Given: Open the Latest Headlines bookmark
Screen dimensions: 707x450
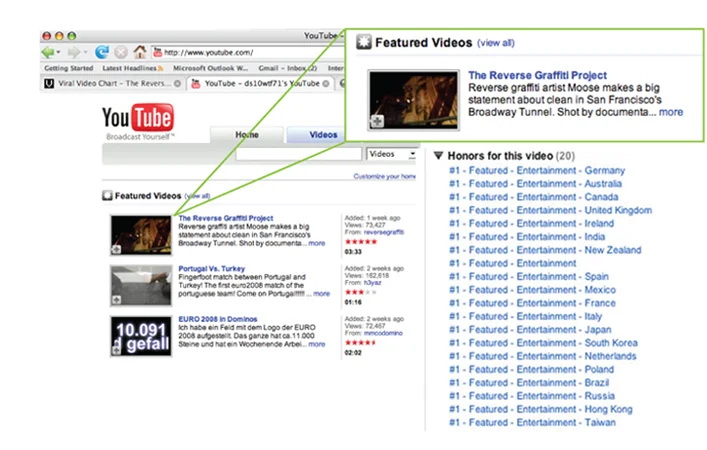Looking at the screenshot, I should 129,68.
